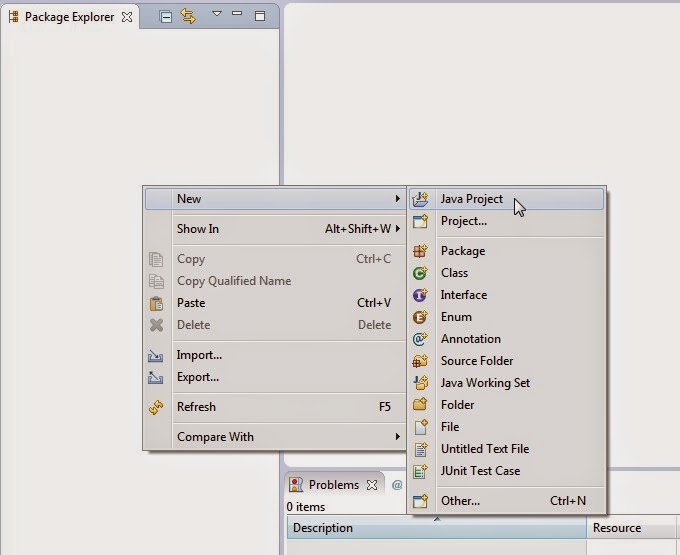Close the Problems tab

[372, 485]
